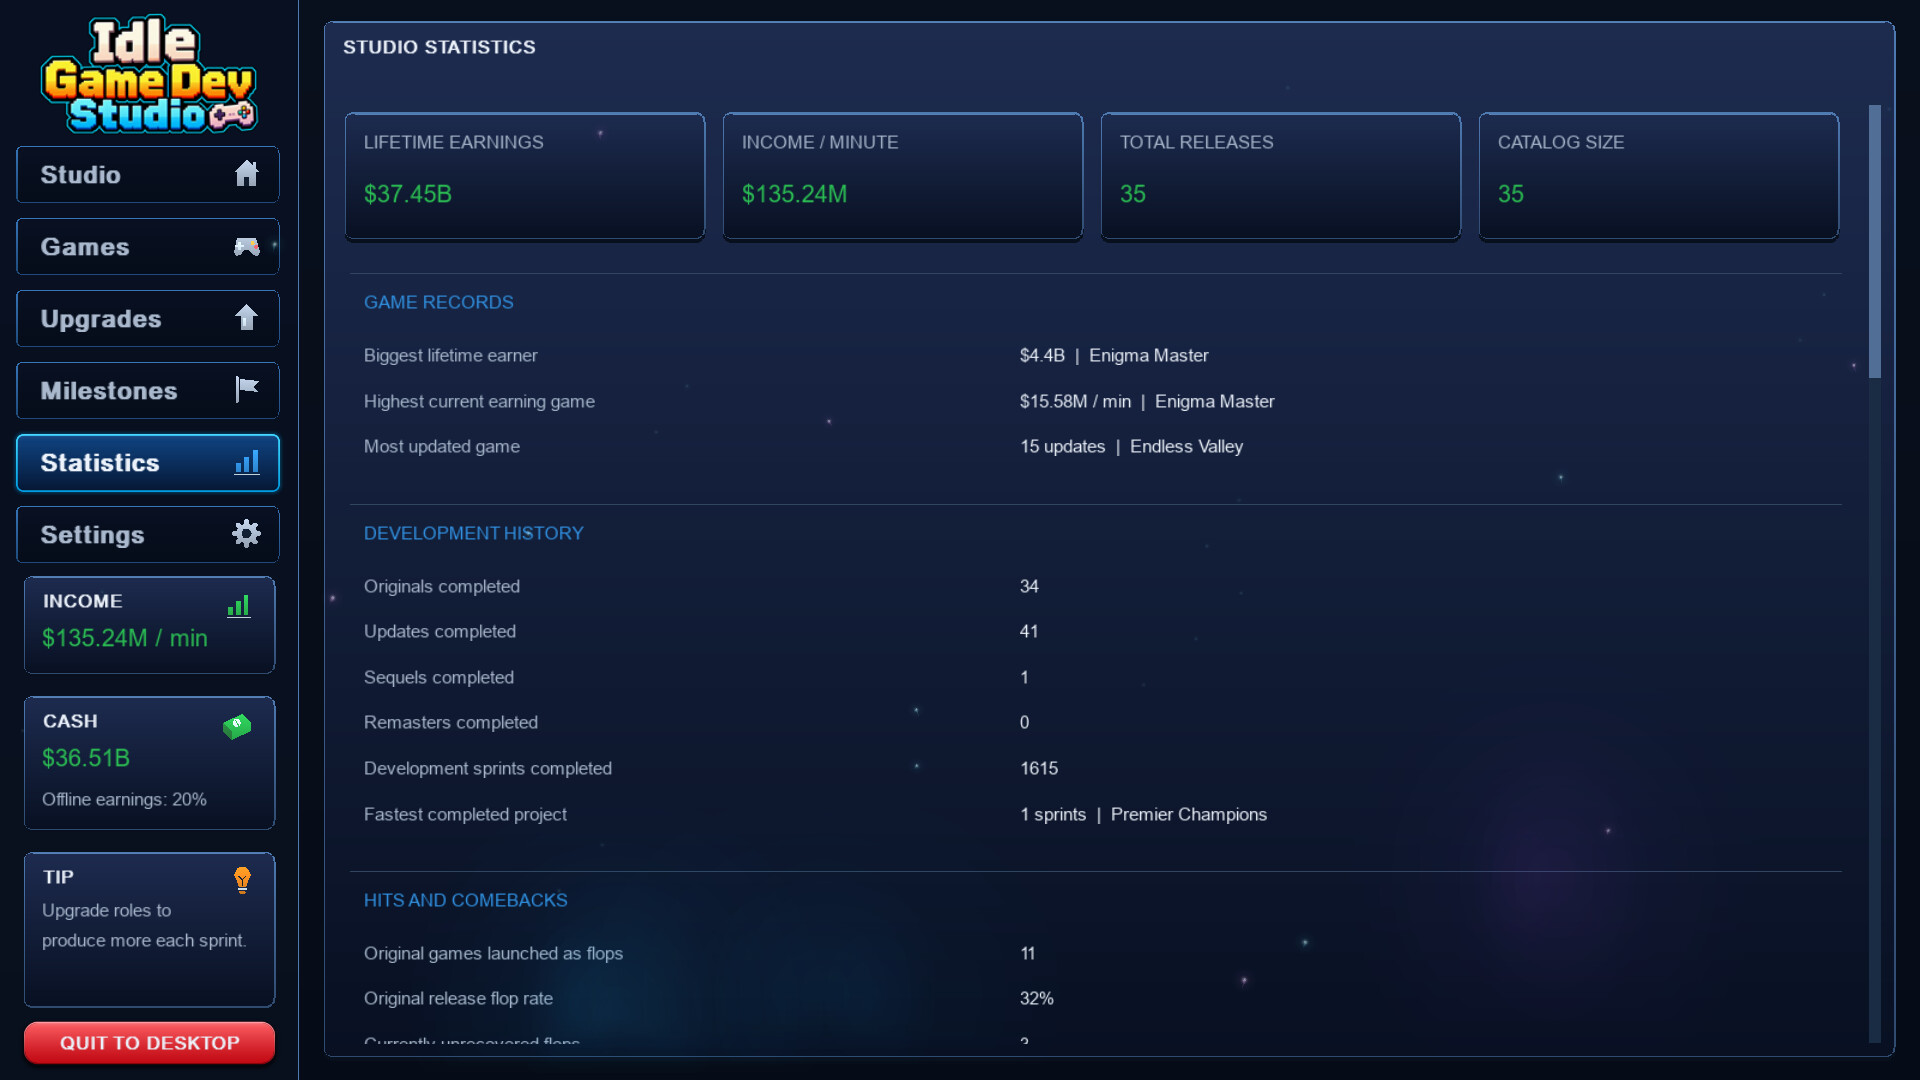The image size is (1920, 1080).
Task: Open the Settings page
Action: point(148,535)
